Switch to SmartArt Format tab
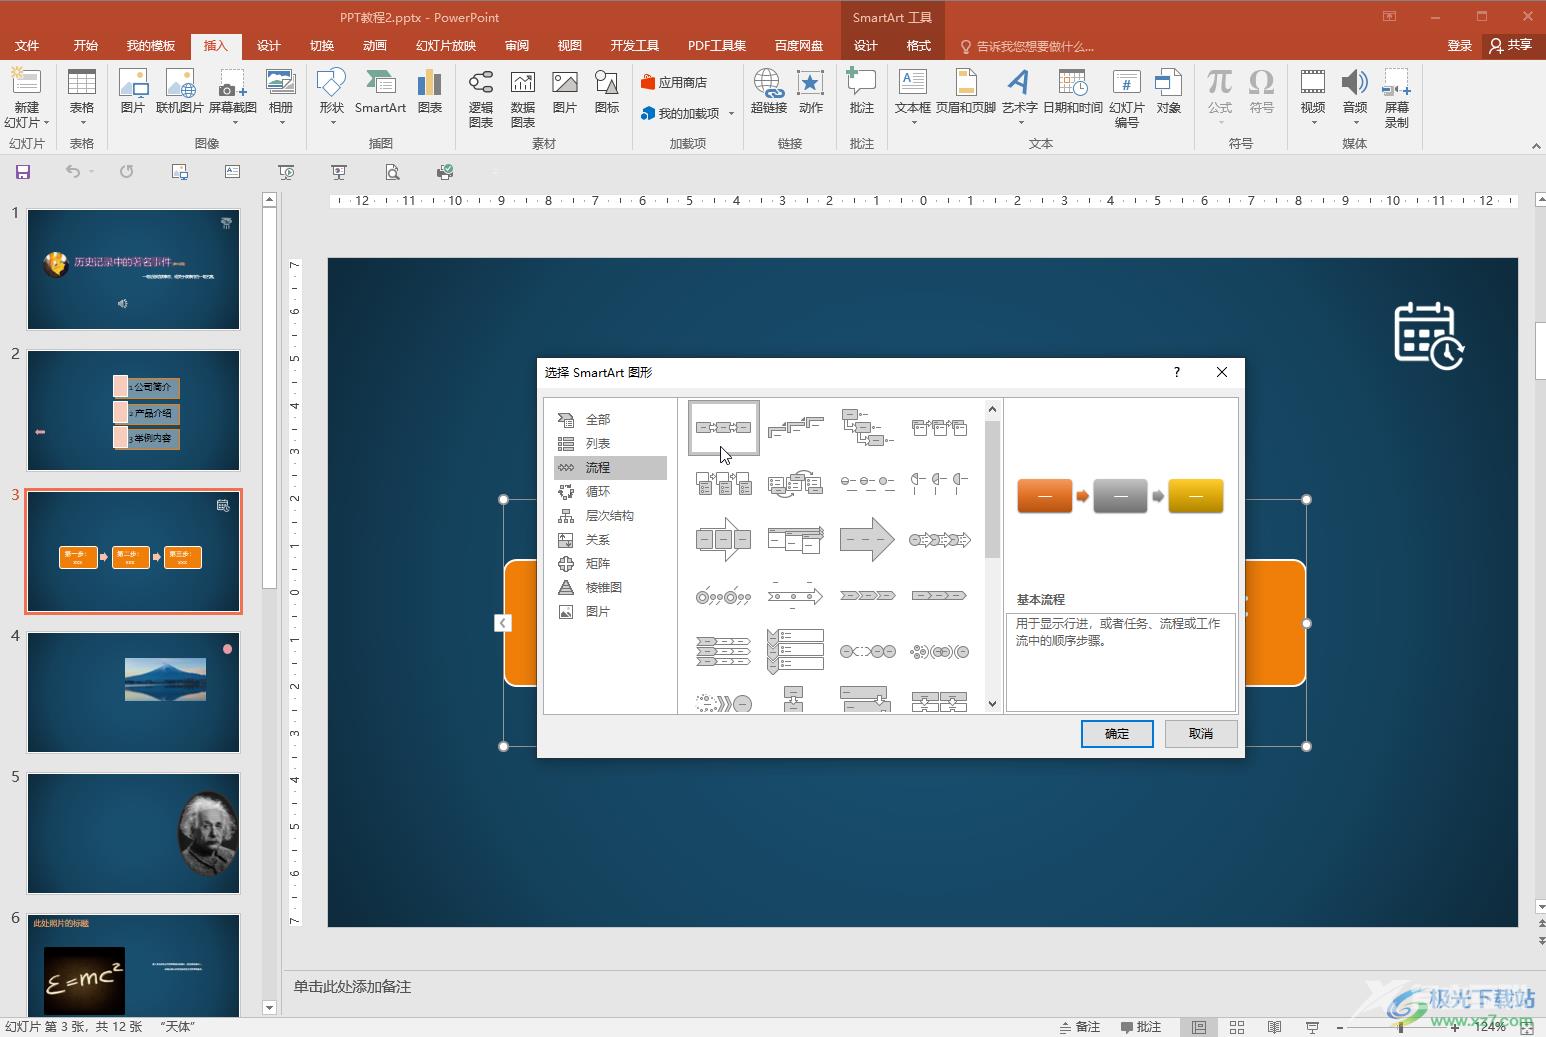The image size is (1546, 1037). coord(918,45)
